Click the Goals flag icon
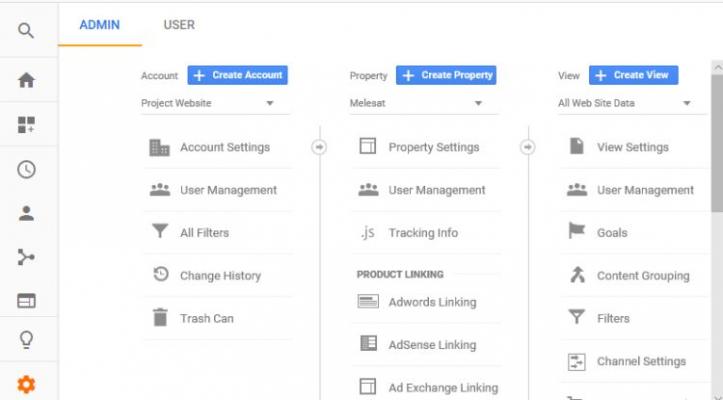The image size is (723, 400). [576, 230]
